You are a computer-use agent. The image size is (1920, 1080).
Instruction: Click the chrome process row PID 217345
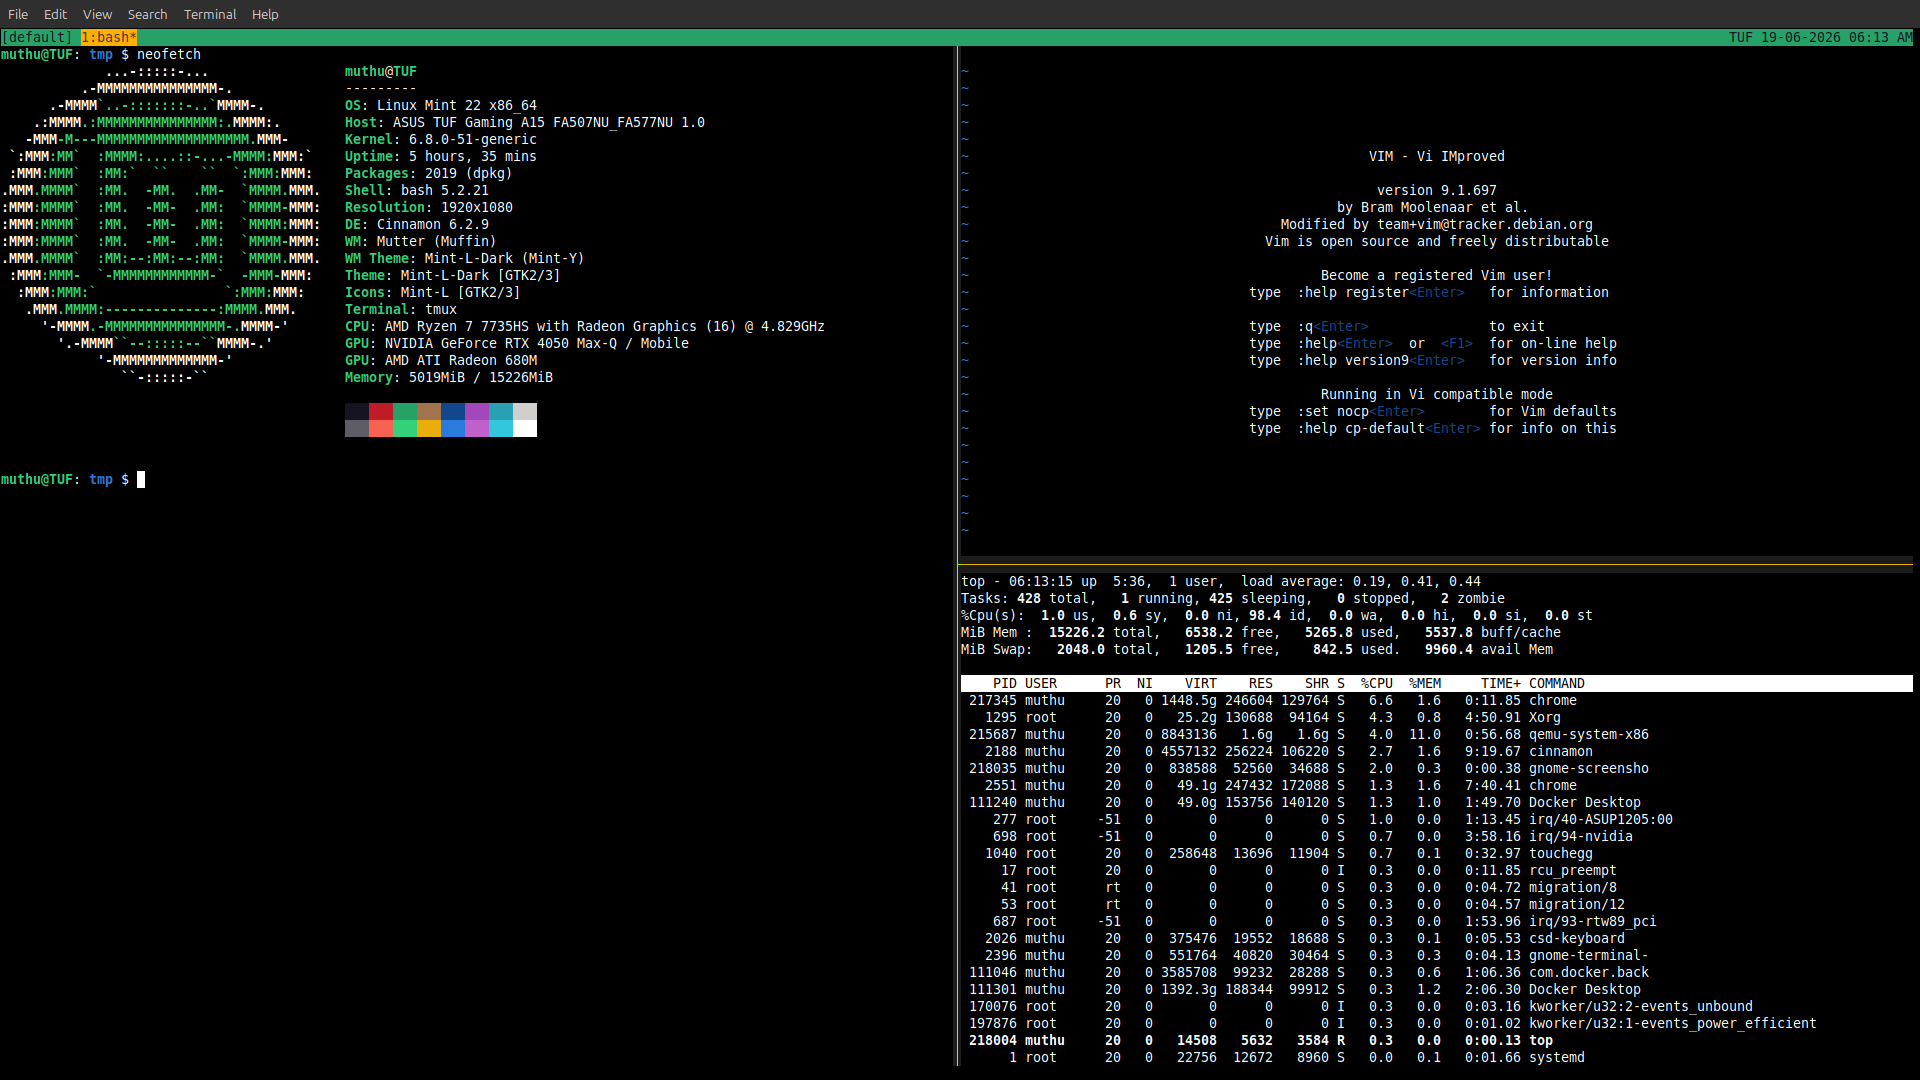[1436, 700]
